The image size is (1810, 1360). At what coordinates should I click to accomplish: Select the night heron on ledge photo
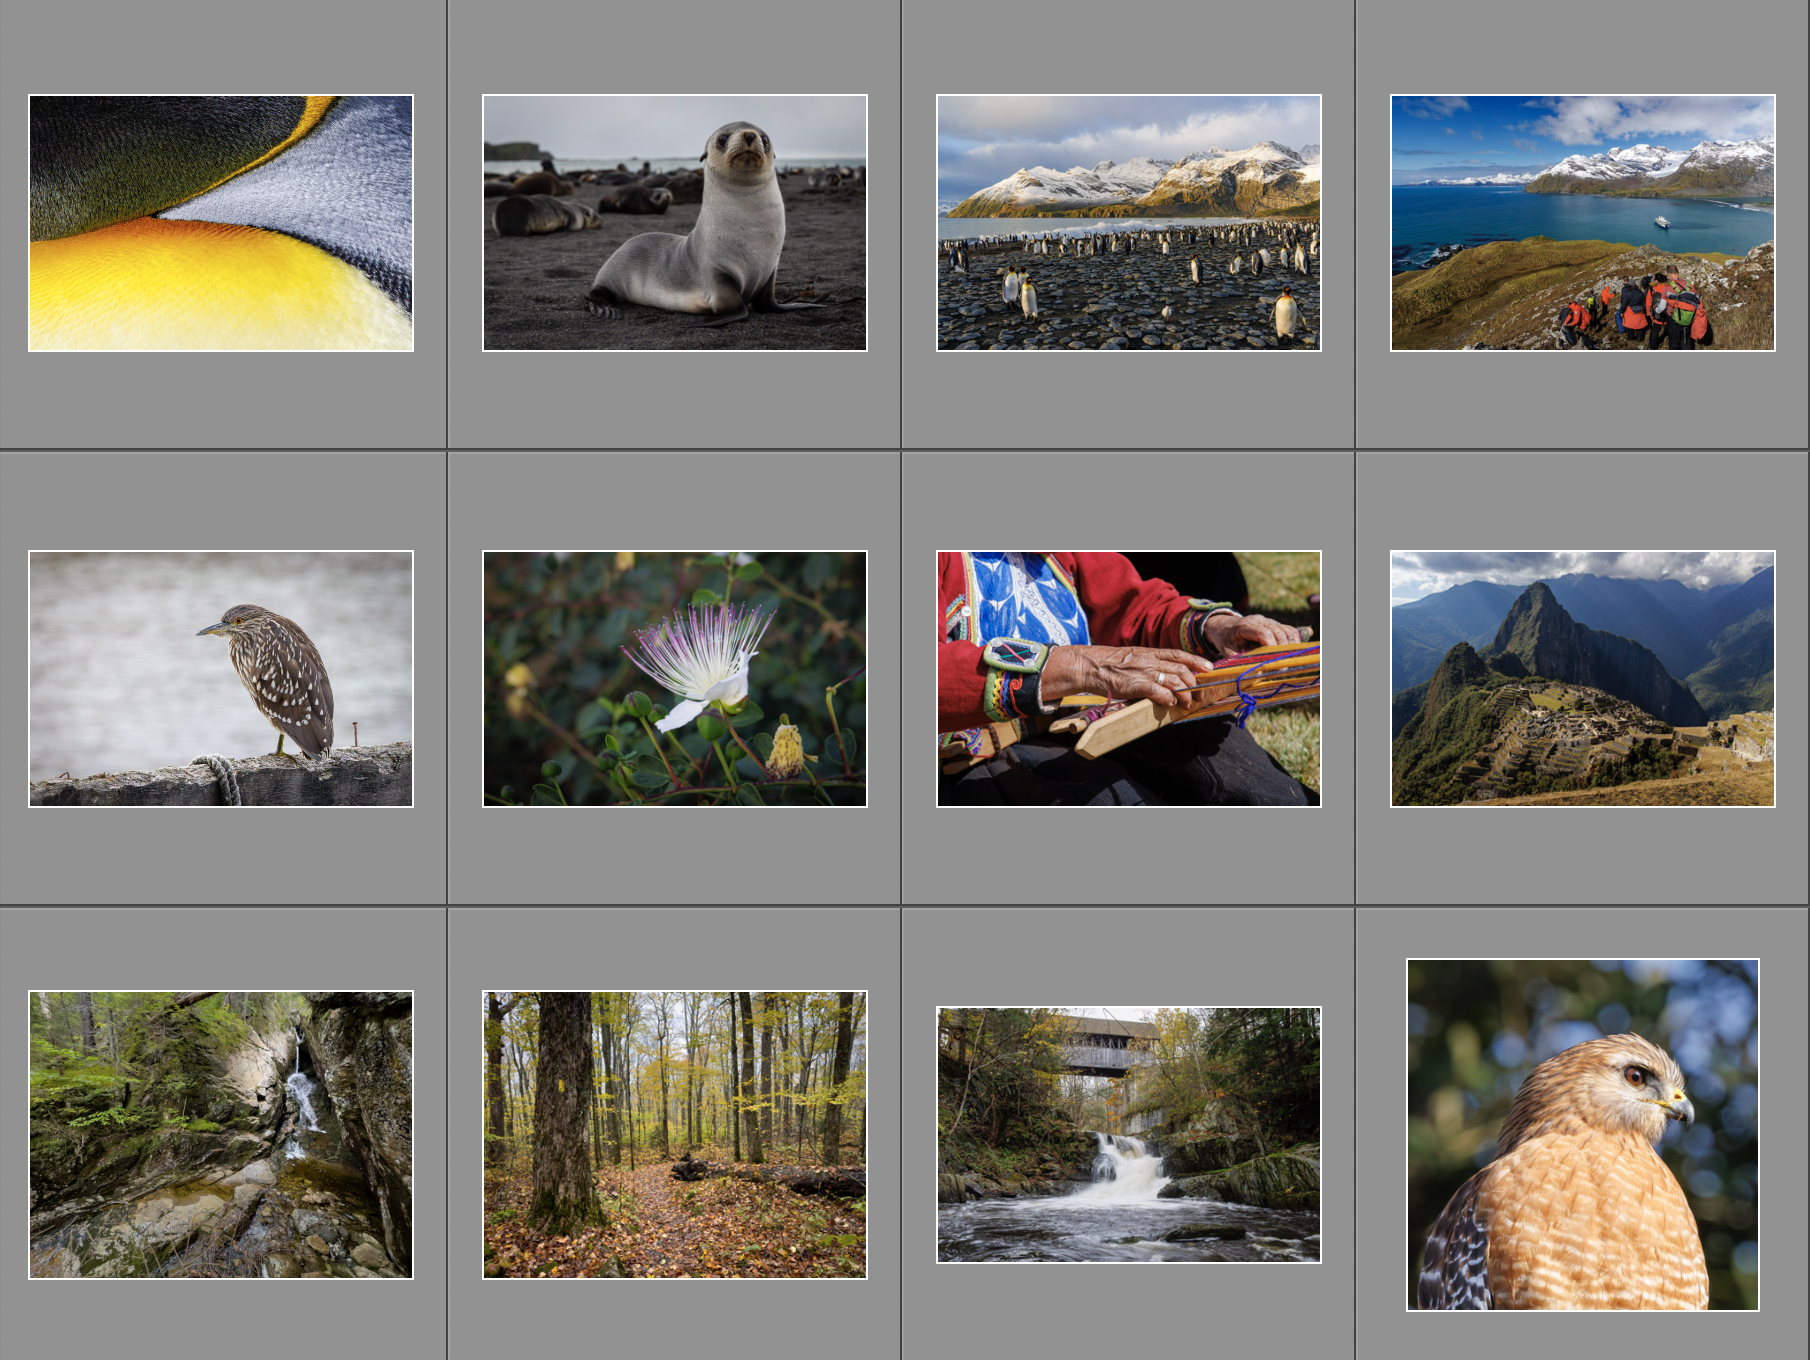[x=220, y=679]
